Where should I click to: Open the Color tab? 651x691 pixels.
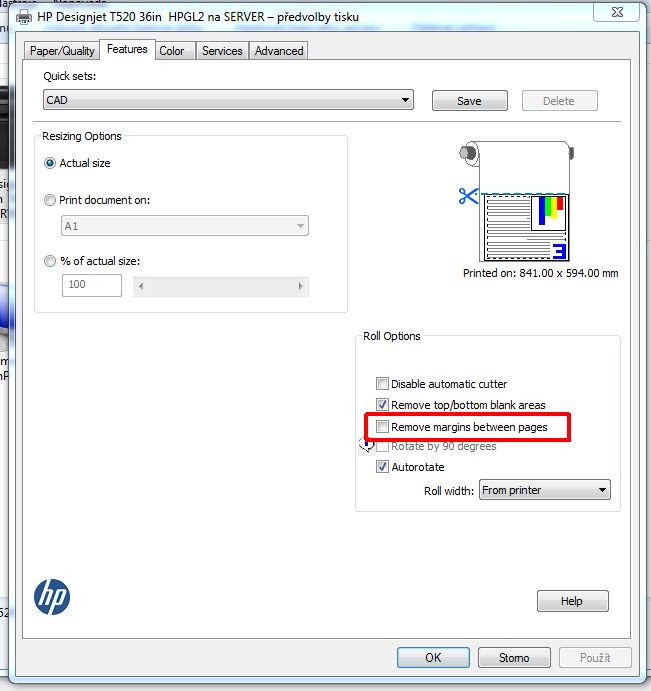(x=172, y=51)
